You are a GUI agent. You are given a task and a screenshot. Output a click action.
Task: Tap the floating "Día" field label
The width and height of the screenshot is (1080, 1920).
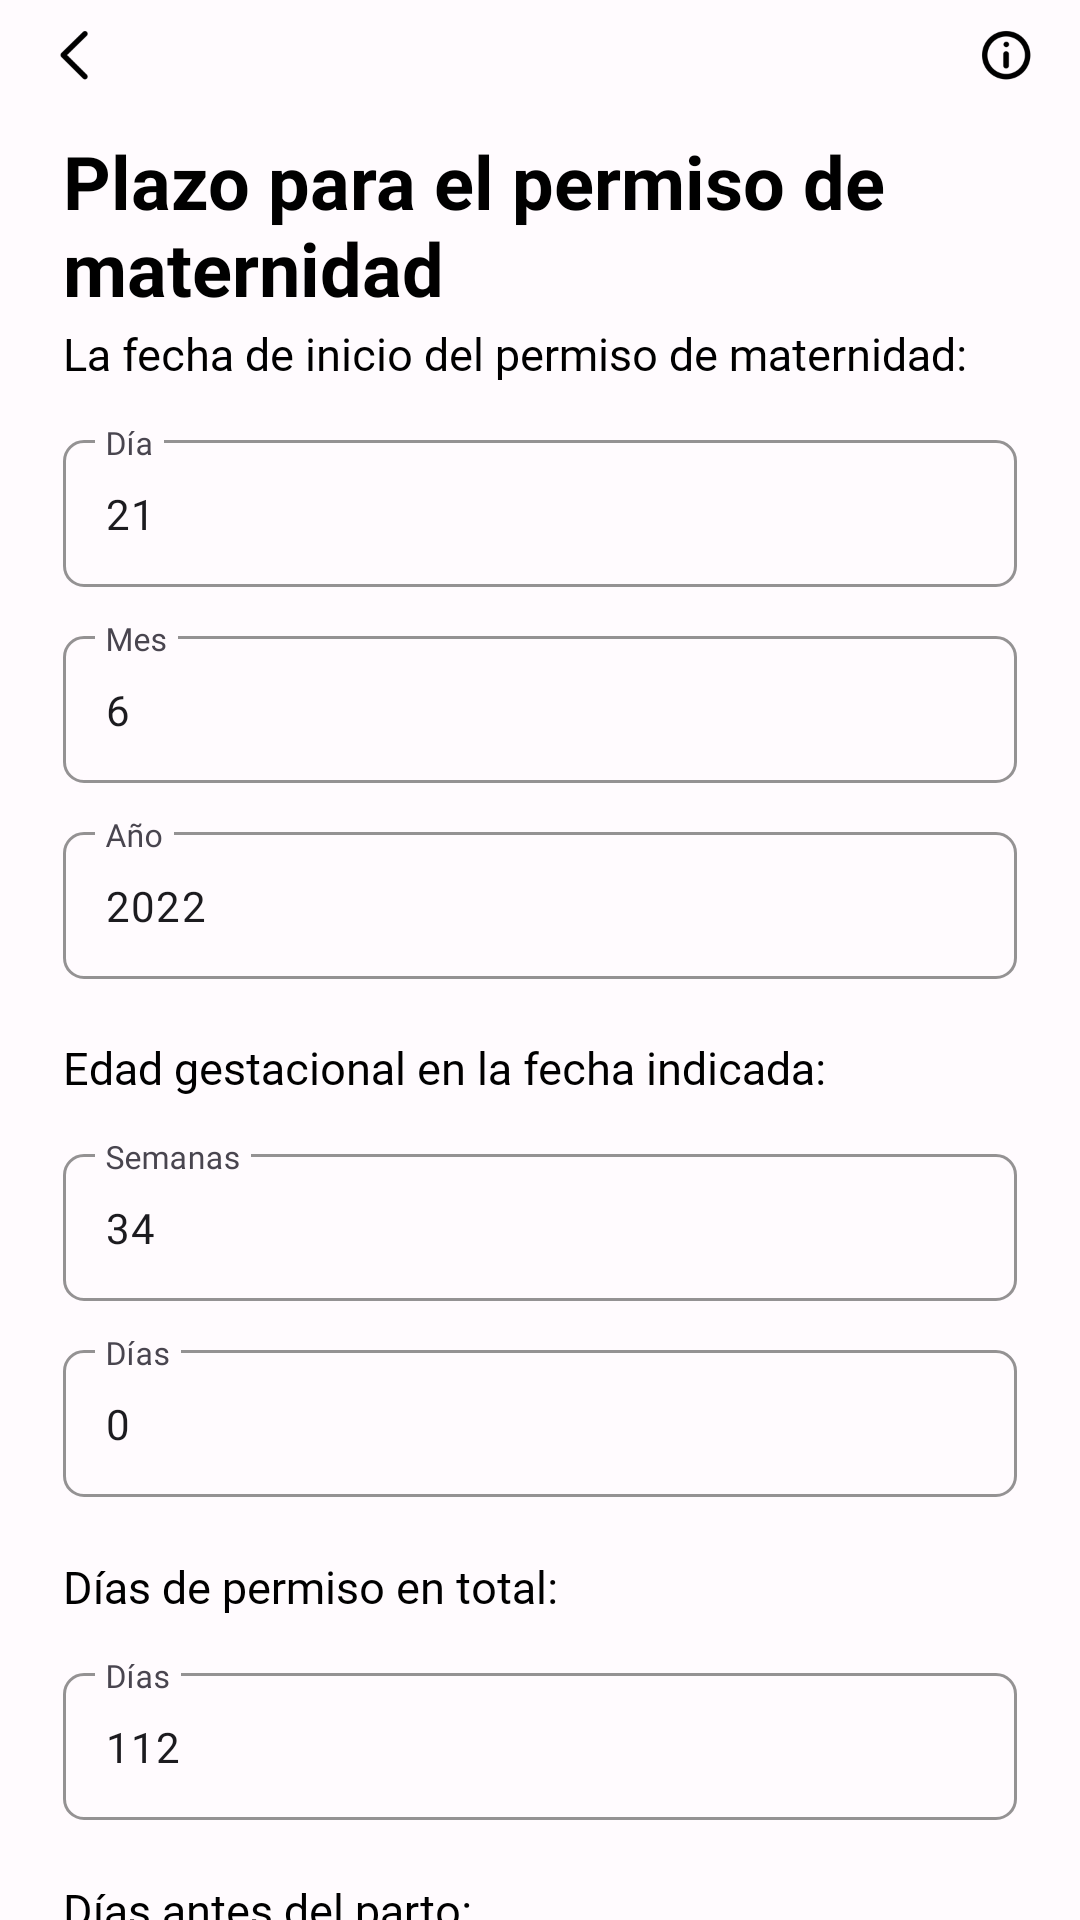pyautogui.click(x=129, y=445)
